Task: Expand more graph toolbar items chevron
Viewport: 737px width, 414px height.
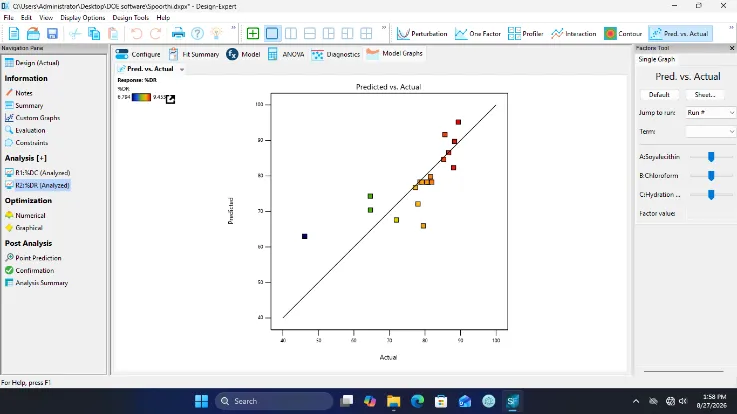Action: click(x=731, y=28)
